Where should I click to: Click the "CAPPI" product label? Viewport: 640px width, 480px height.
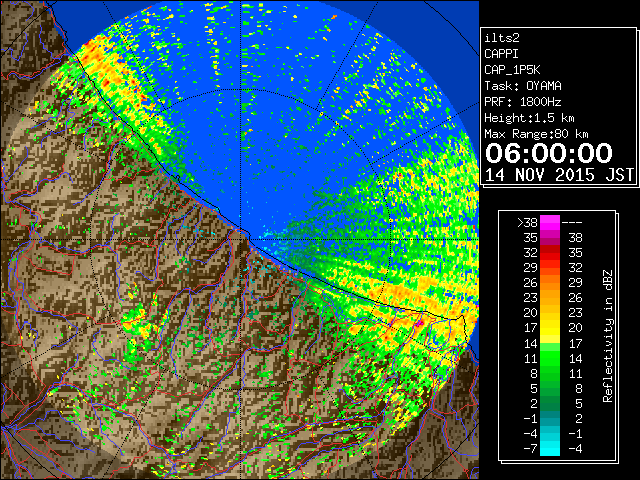tap(501, 54)
